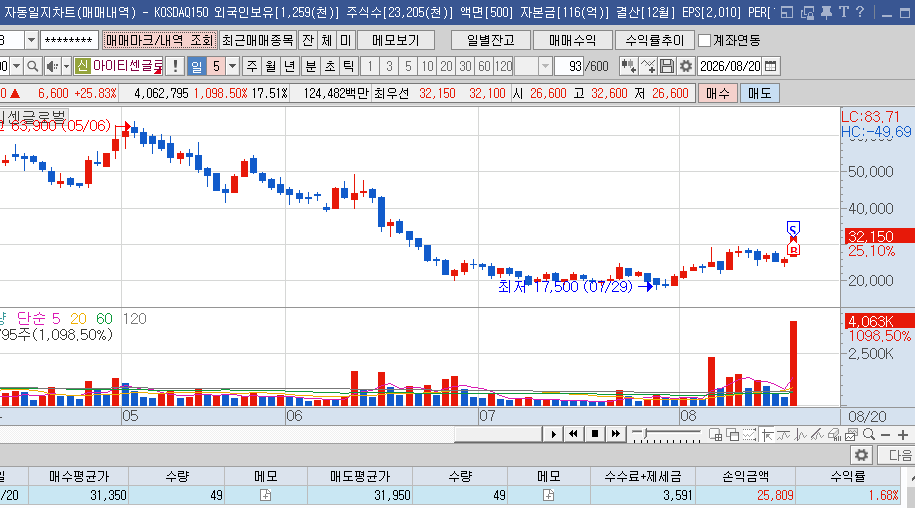The image size is (915, 508).
Task: Click the linked window lock icon
Action: point(808,12)
